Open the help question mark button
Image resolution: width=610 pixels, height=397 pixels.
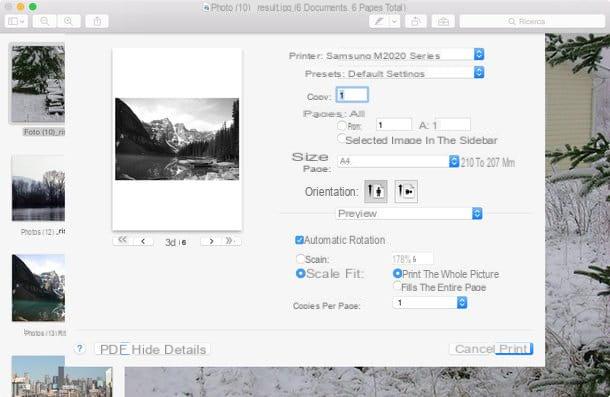pyautogui.click(x=79, y=348)
